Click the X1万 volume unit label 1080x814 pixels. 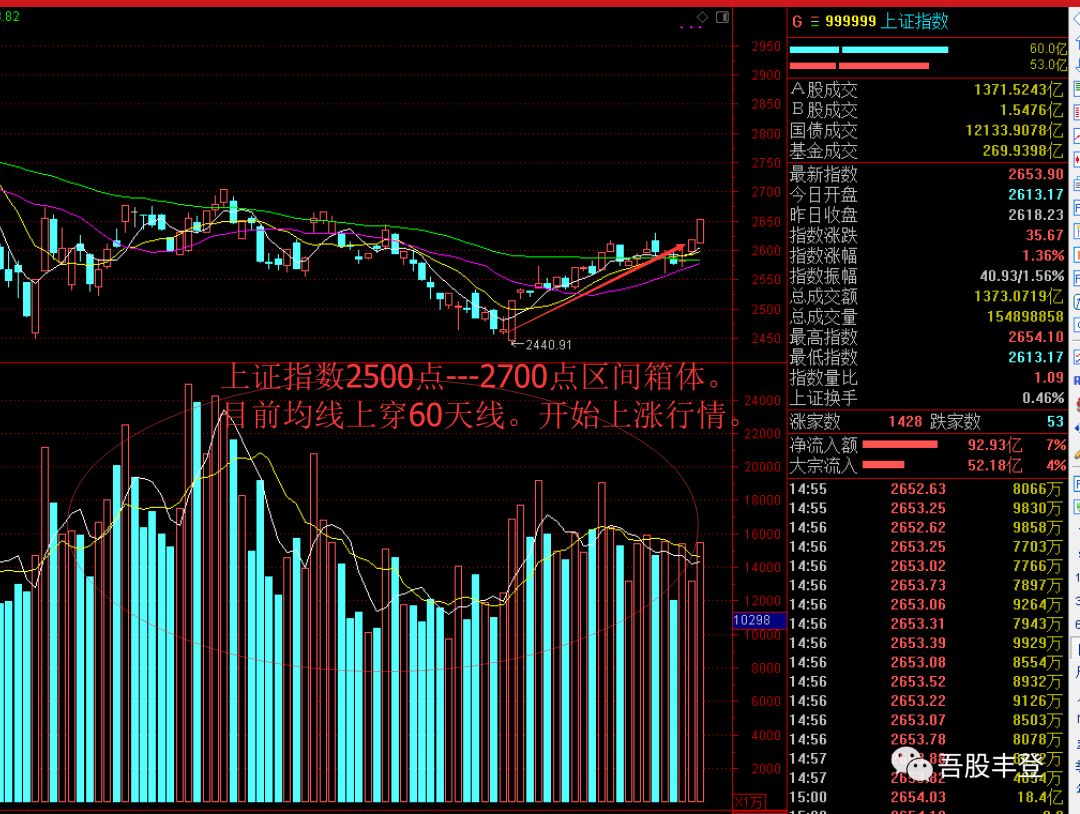pyautogui.click(x=747, y=802)
